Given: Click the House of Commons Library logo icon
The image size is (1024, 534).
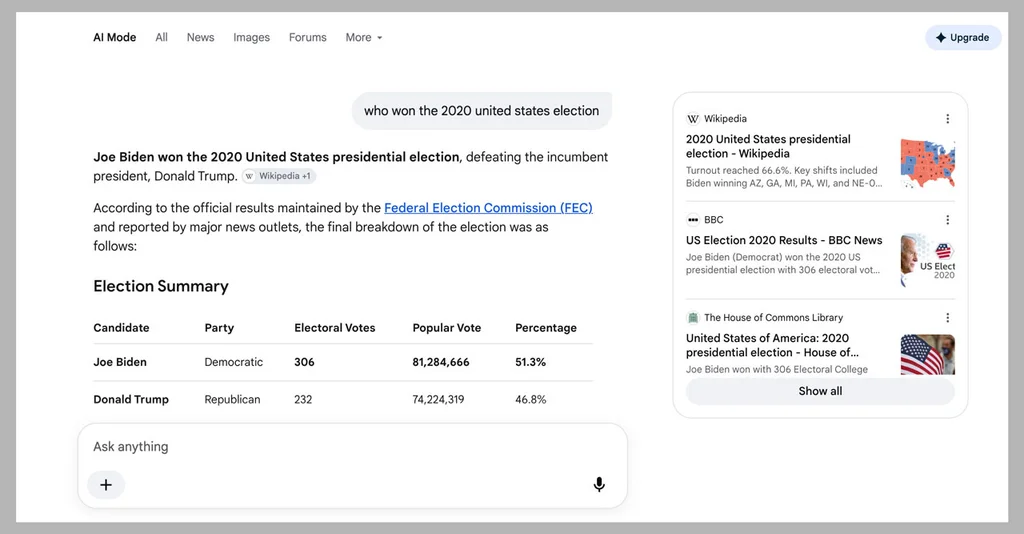Looking at the screenshot, I should 693,318.
